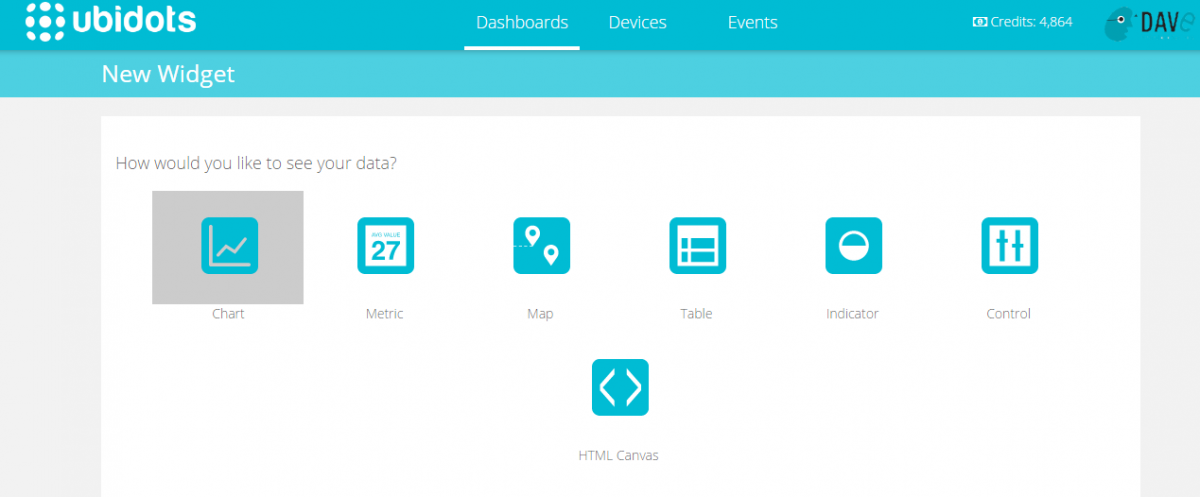This screenshot has width=1200, height=497.
Task: Click the "HTML Canvas" text label
Action: pos(619,456)
